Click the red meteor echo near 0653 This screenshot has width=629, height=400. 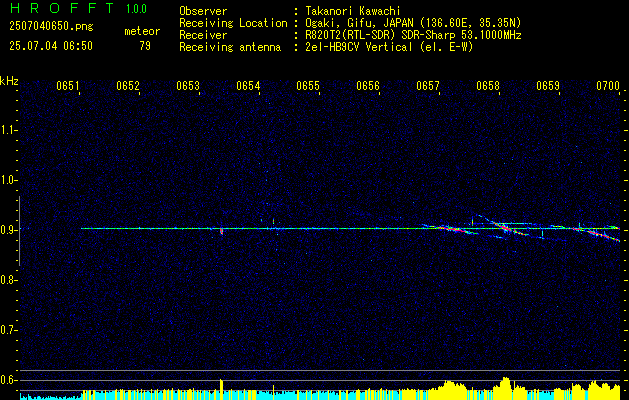221,231
